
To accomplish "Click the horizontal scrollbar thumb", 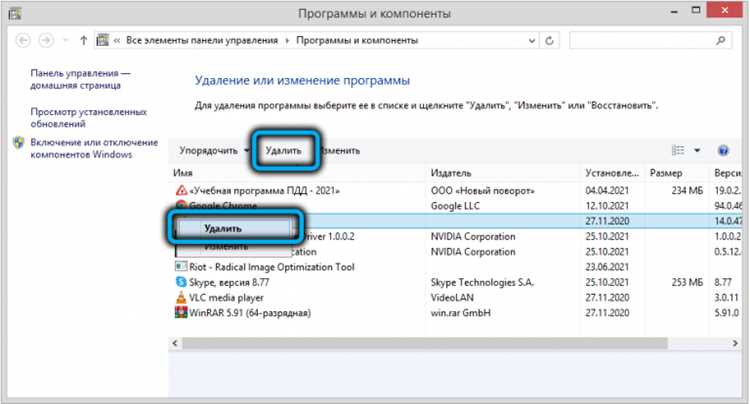I will pyautogui.click(x=425, y=343).
